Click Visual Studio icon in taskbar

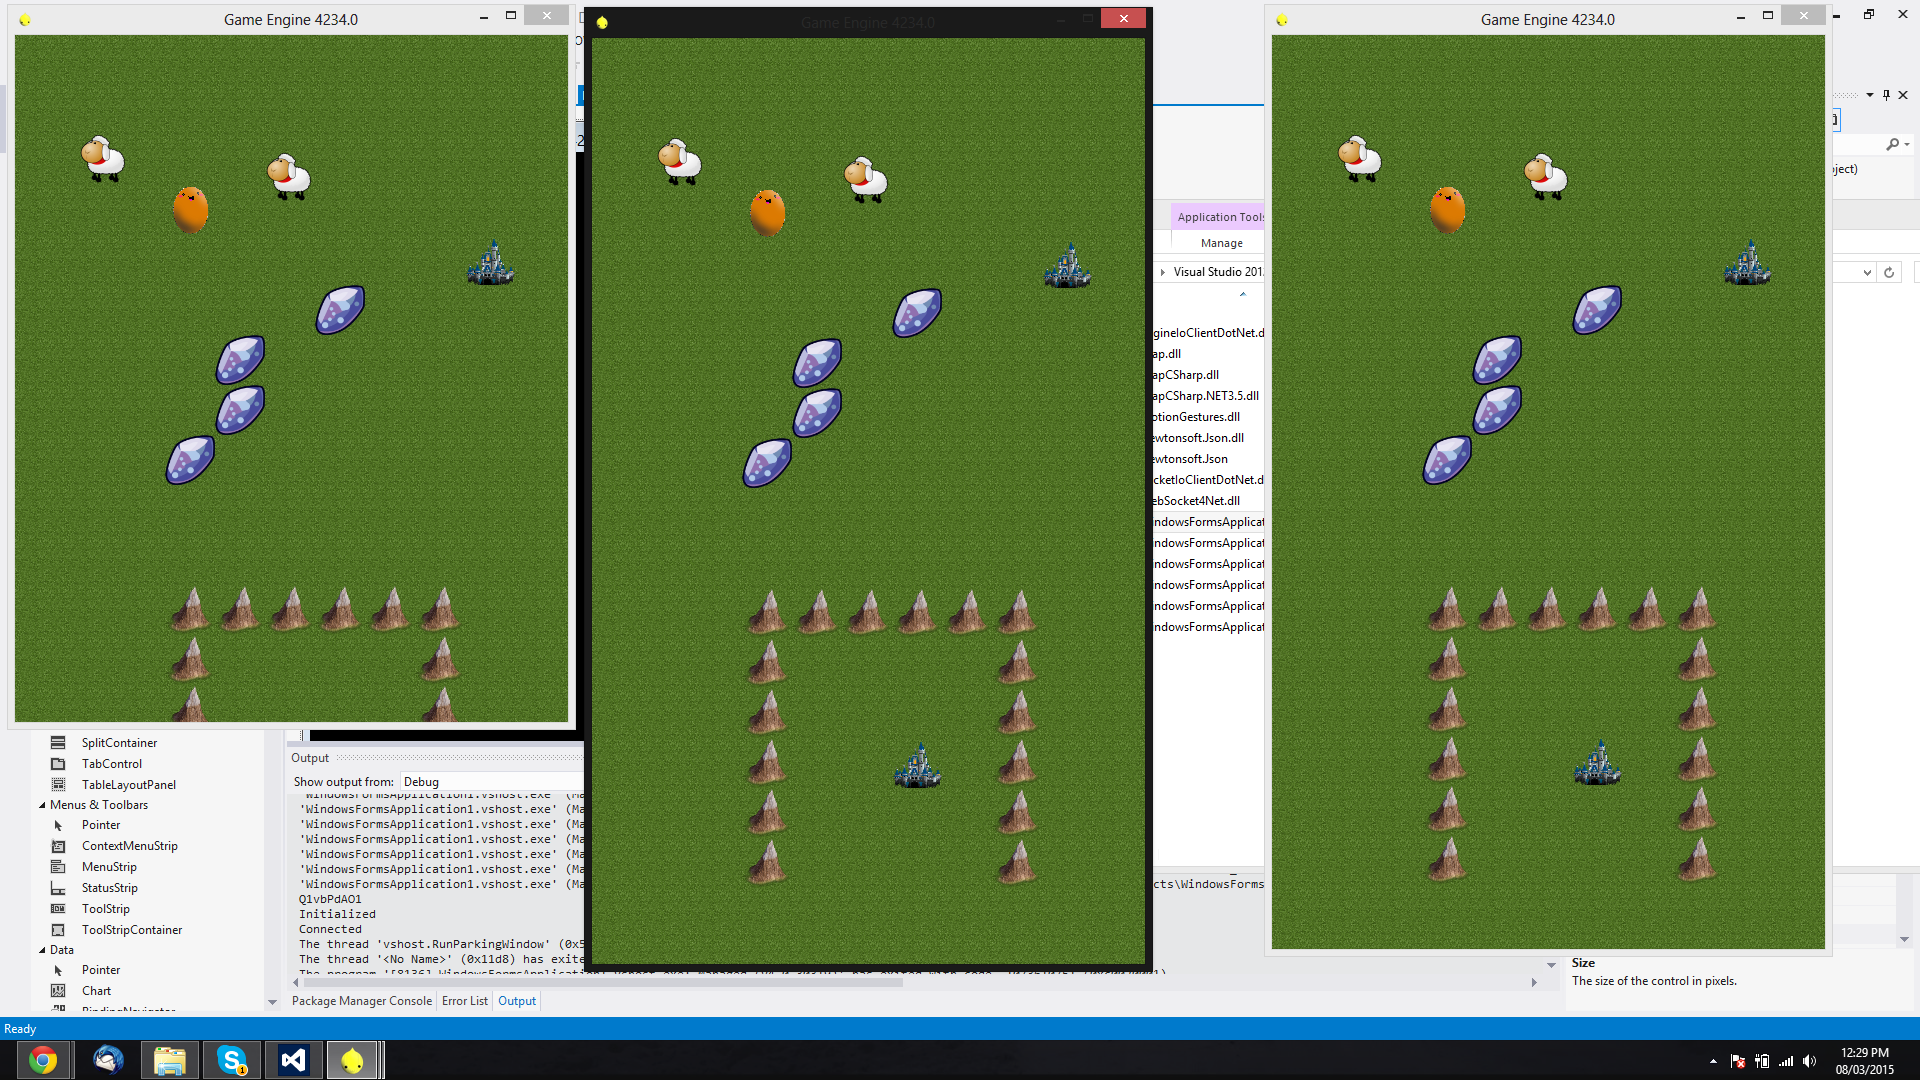point(293,1060)
